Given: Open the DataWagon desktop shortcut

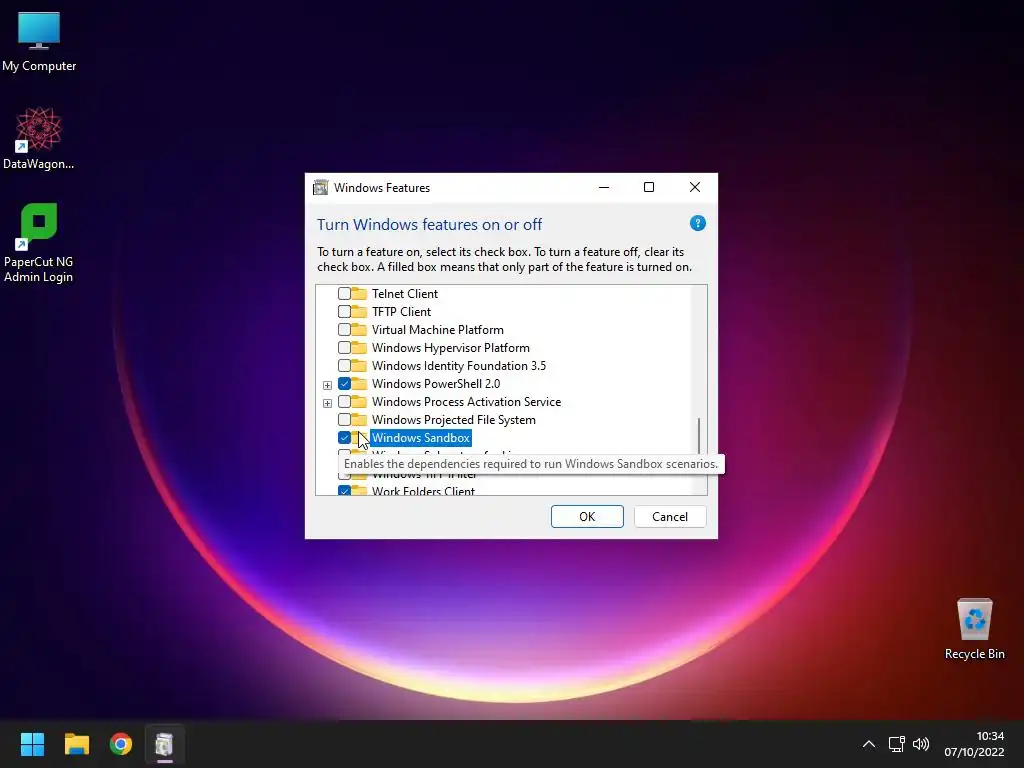Looking at the screenshot, I should coord(39,138).
